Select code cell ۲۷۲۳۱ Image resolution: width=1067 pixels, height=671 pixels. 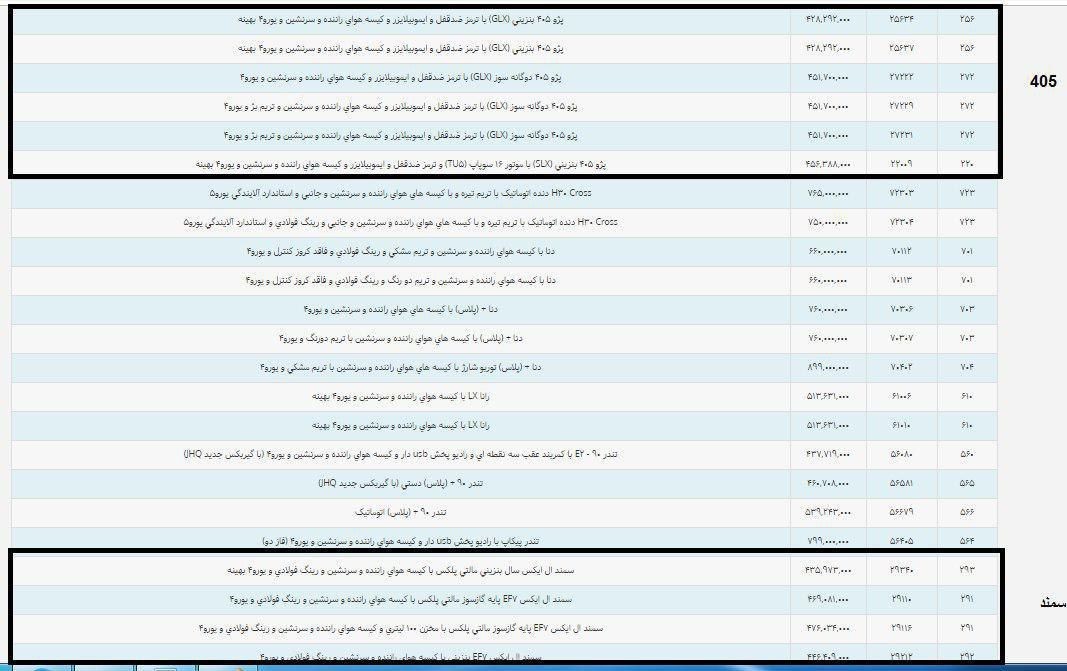(901, 135)
